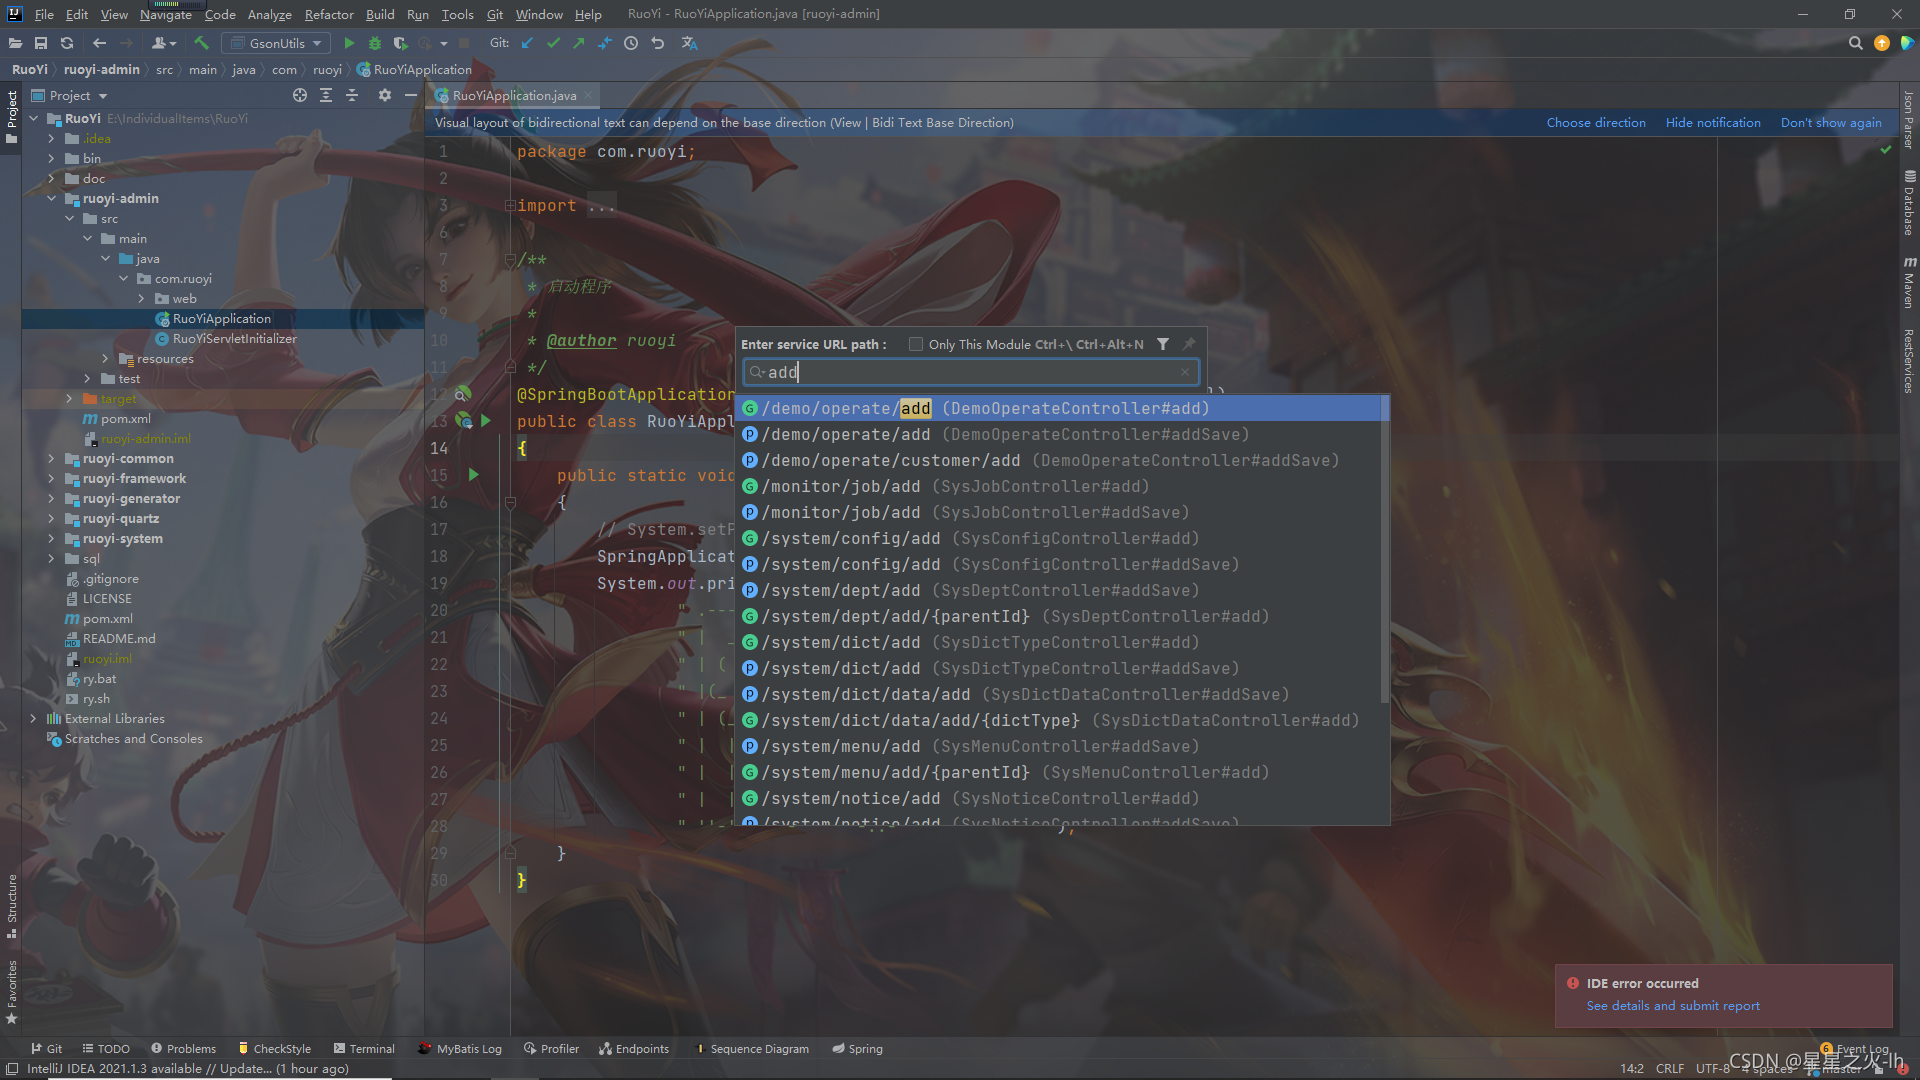Image resolution: width=1920 pixels, height=1080 pixels.
Task: Open the Build menu
Action: [x=380, y=14]
